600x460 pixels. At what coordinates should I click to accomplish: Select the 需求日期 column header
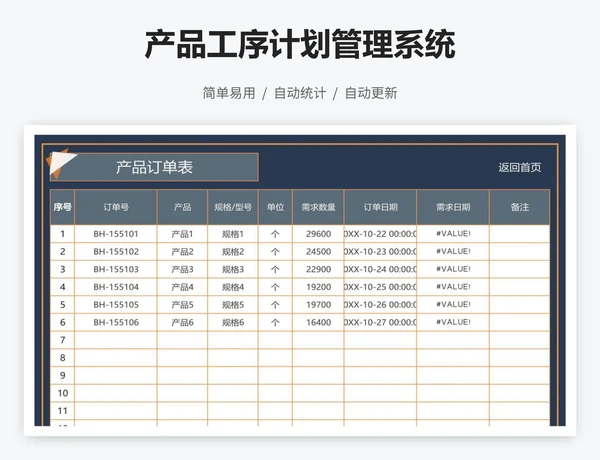coord(453,207)
